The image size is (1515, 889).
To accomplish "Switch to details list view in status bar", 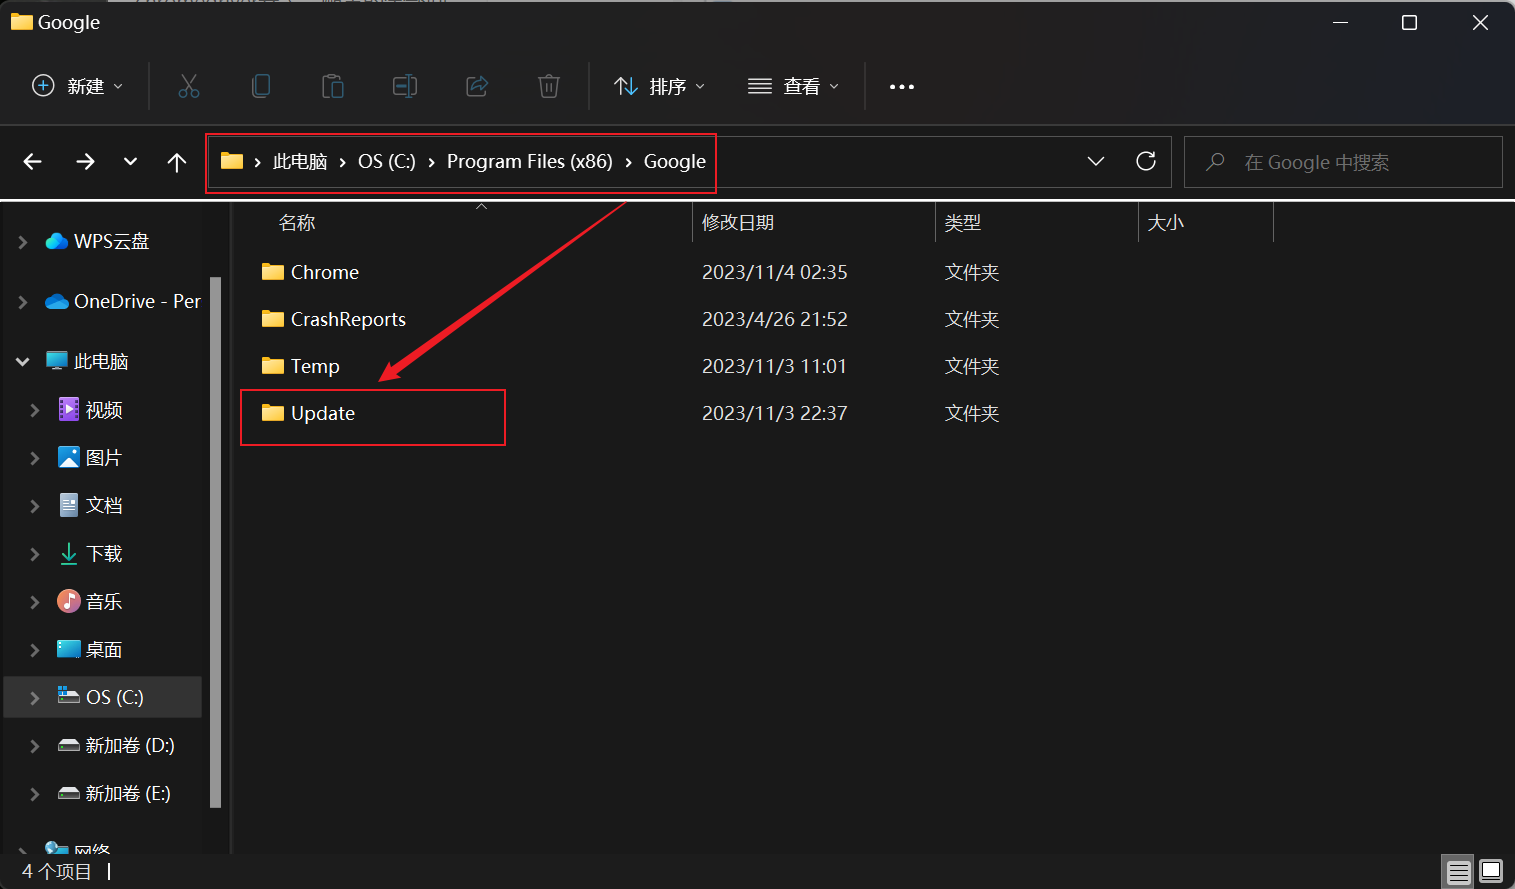I will coord(1458,872).
